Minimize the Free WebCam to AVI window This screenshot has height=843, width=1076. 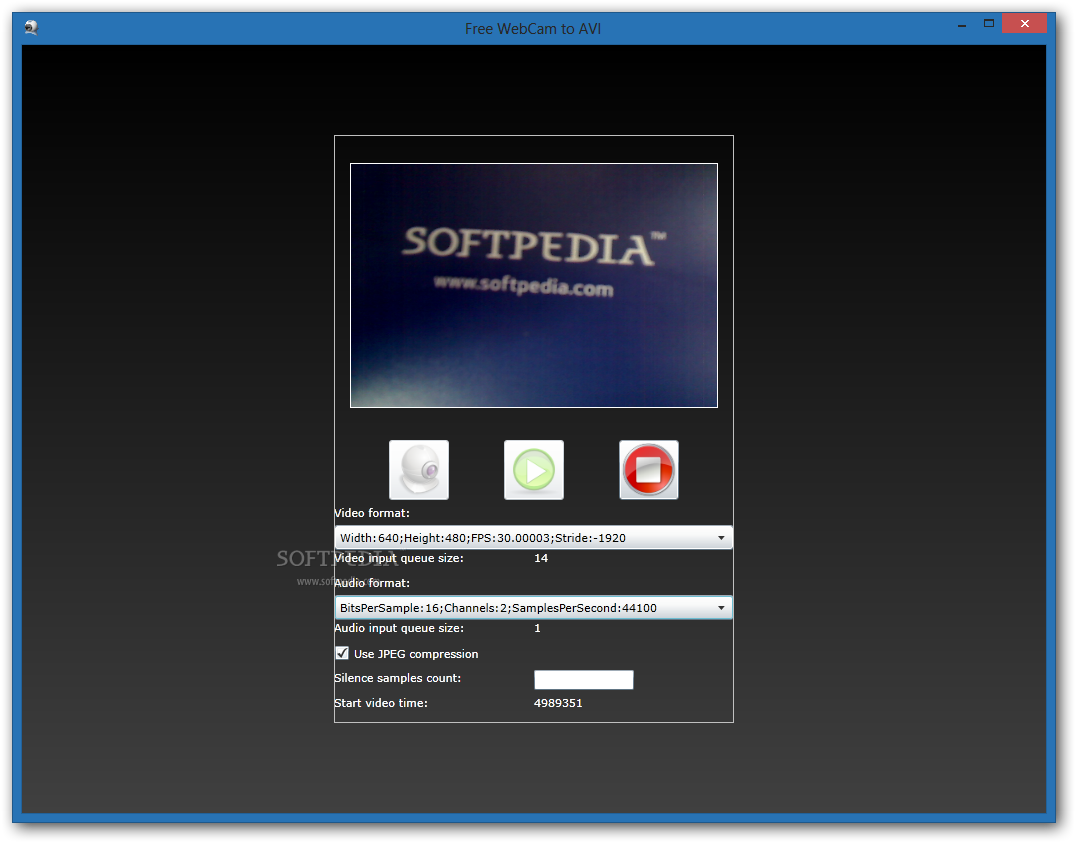coord(962,25)
